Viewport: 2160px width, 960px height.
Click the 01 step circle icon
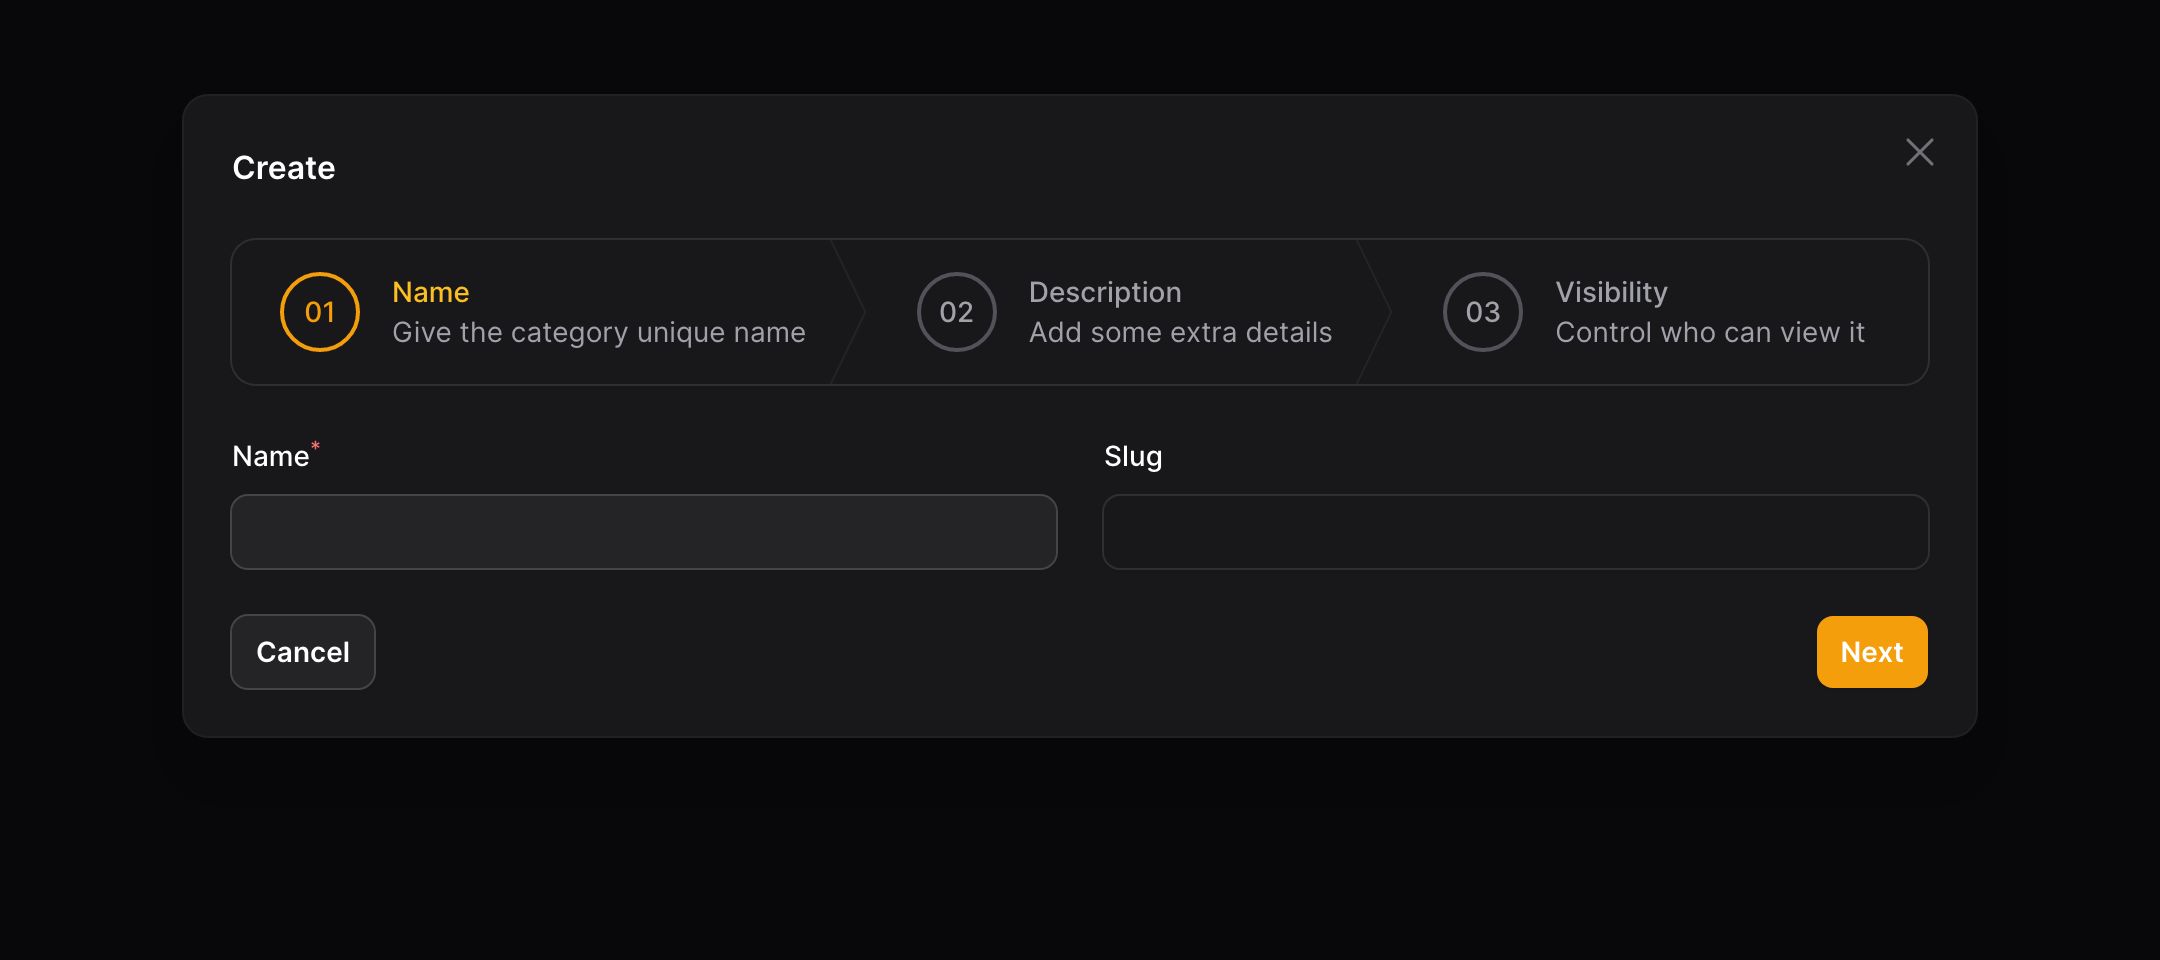coord(320,312)
